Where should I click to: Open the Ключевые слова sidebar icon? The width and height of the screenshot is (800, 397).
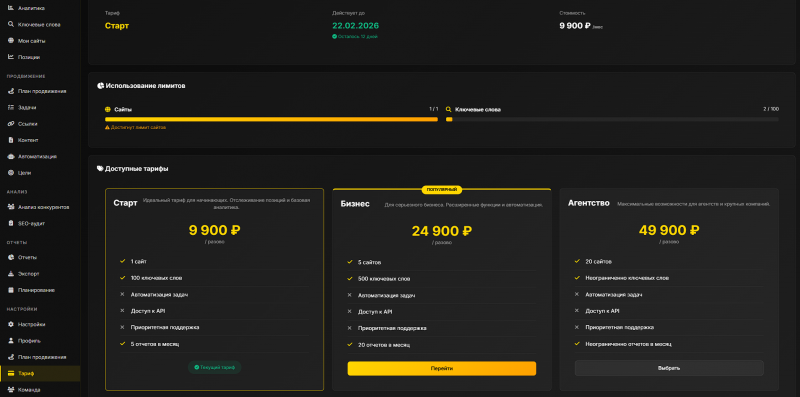coord(11,24)
